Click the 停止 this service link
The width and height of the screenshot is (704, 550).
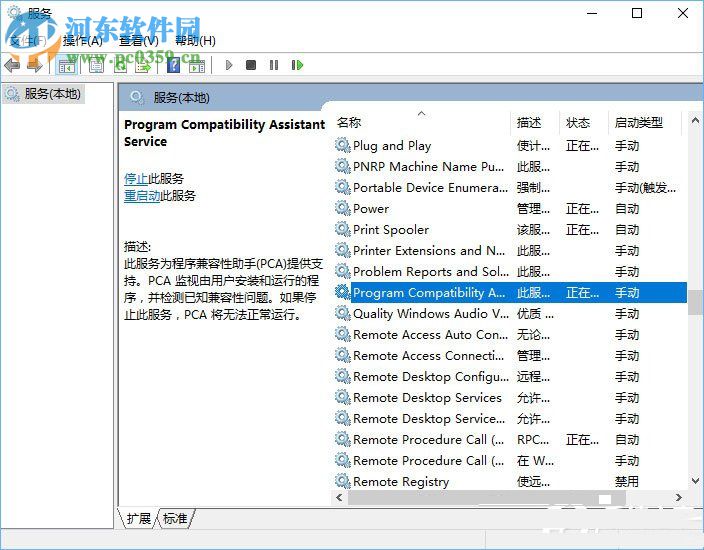coord(136,179)
